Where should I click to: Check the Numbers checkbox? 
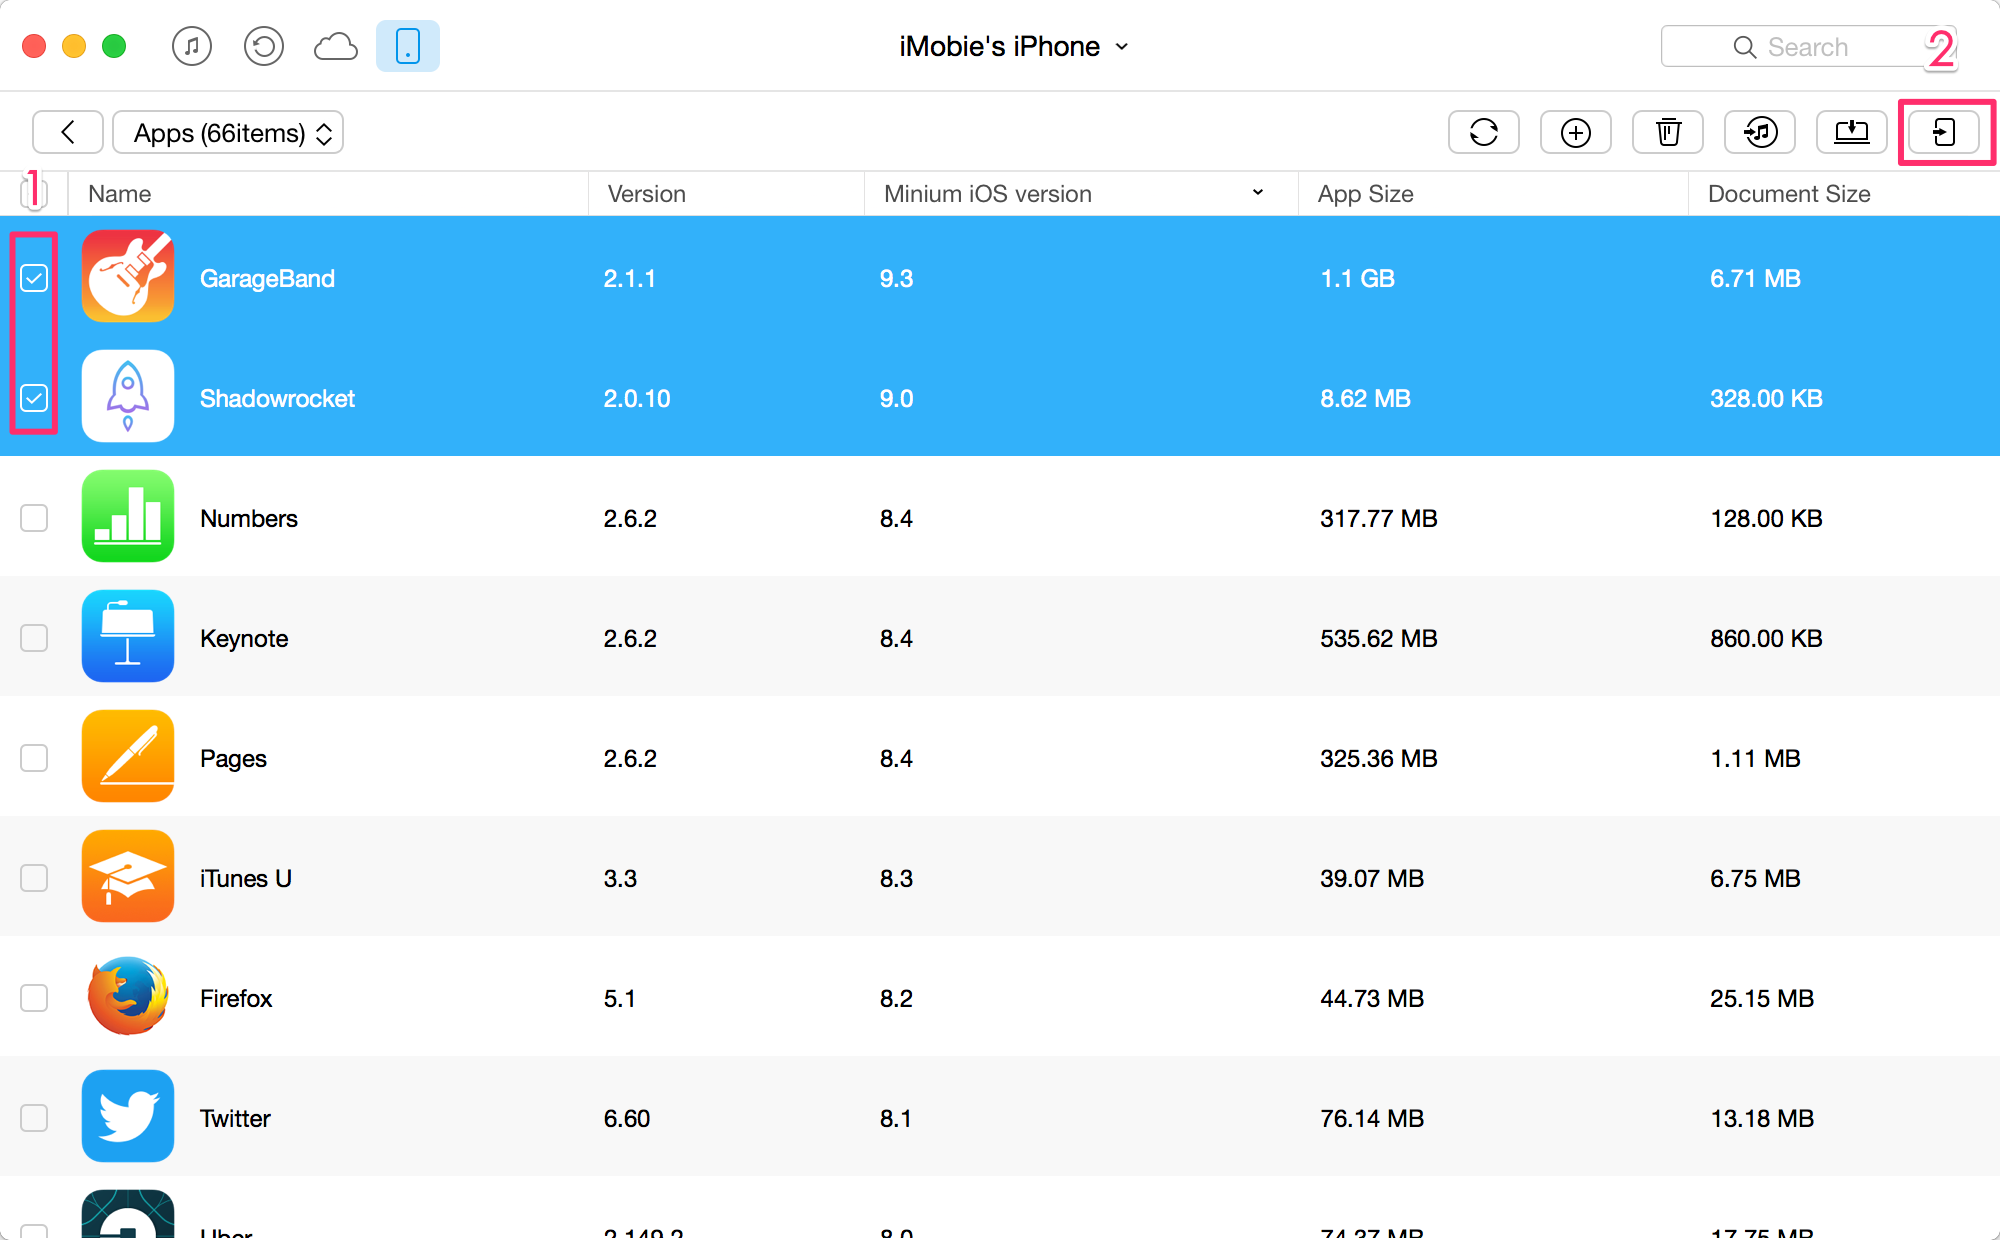coord(34,518)
